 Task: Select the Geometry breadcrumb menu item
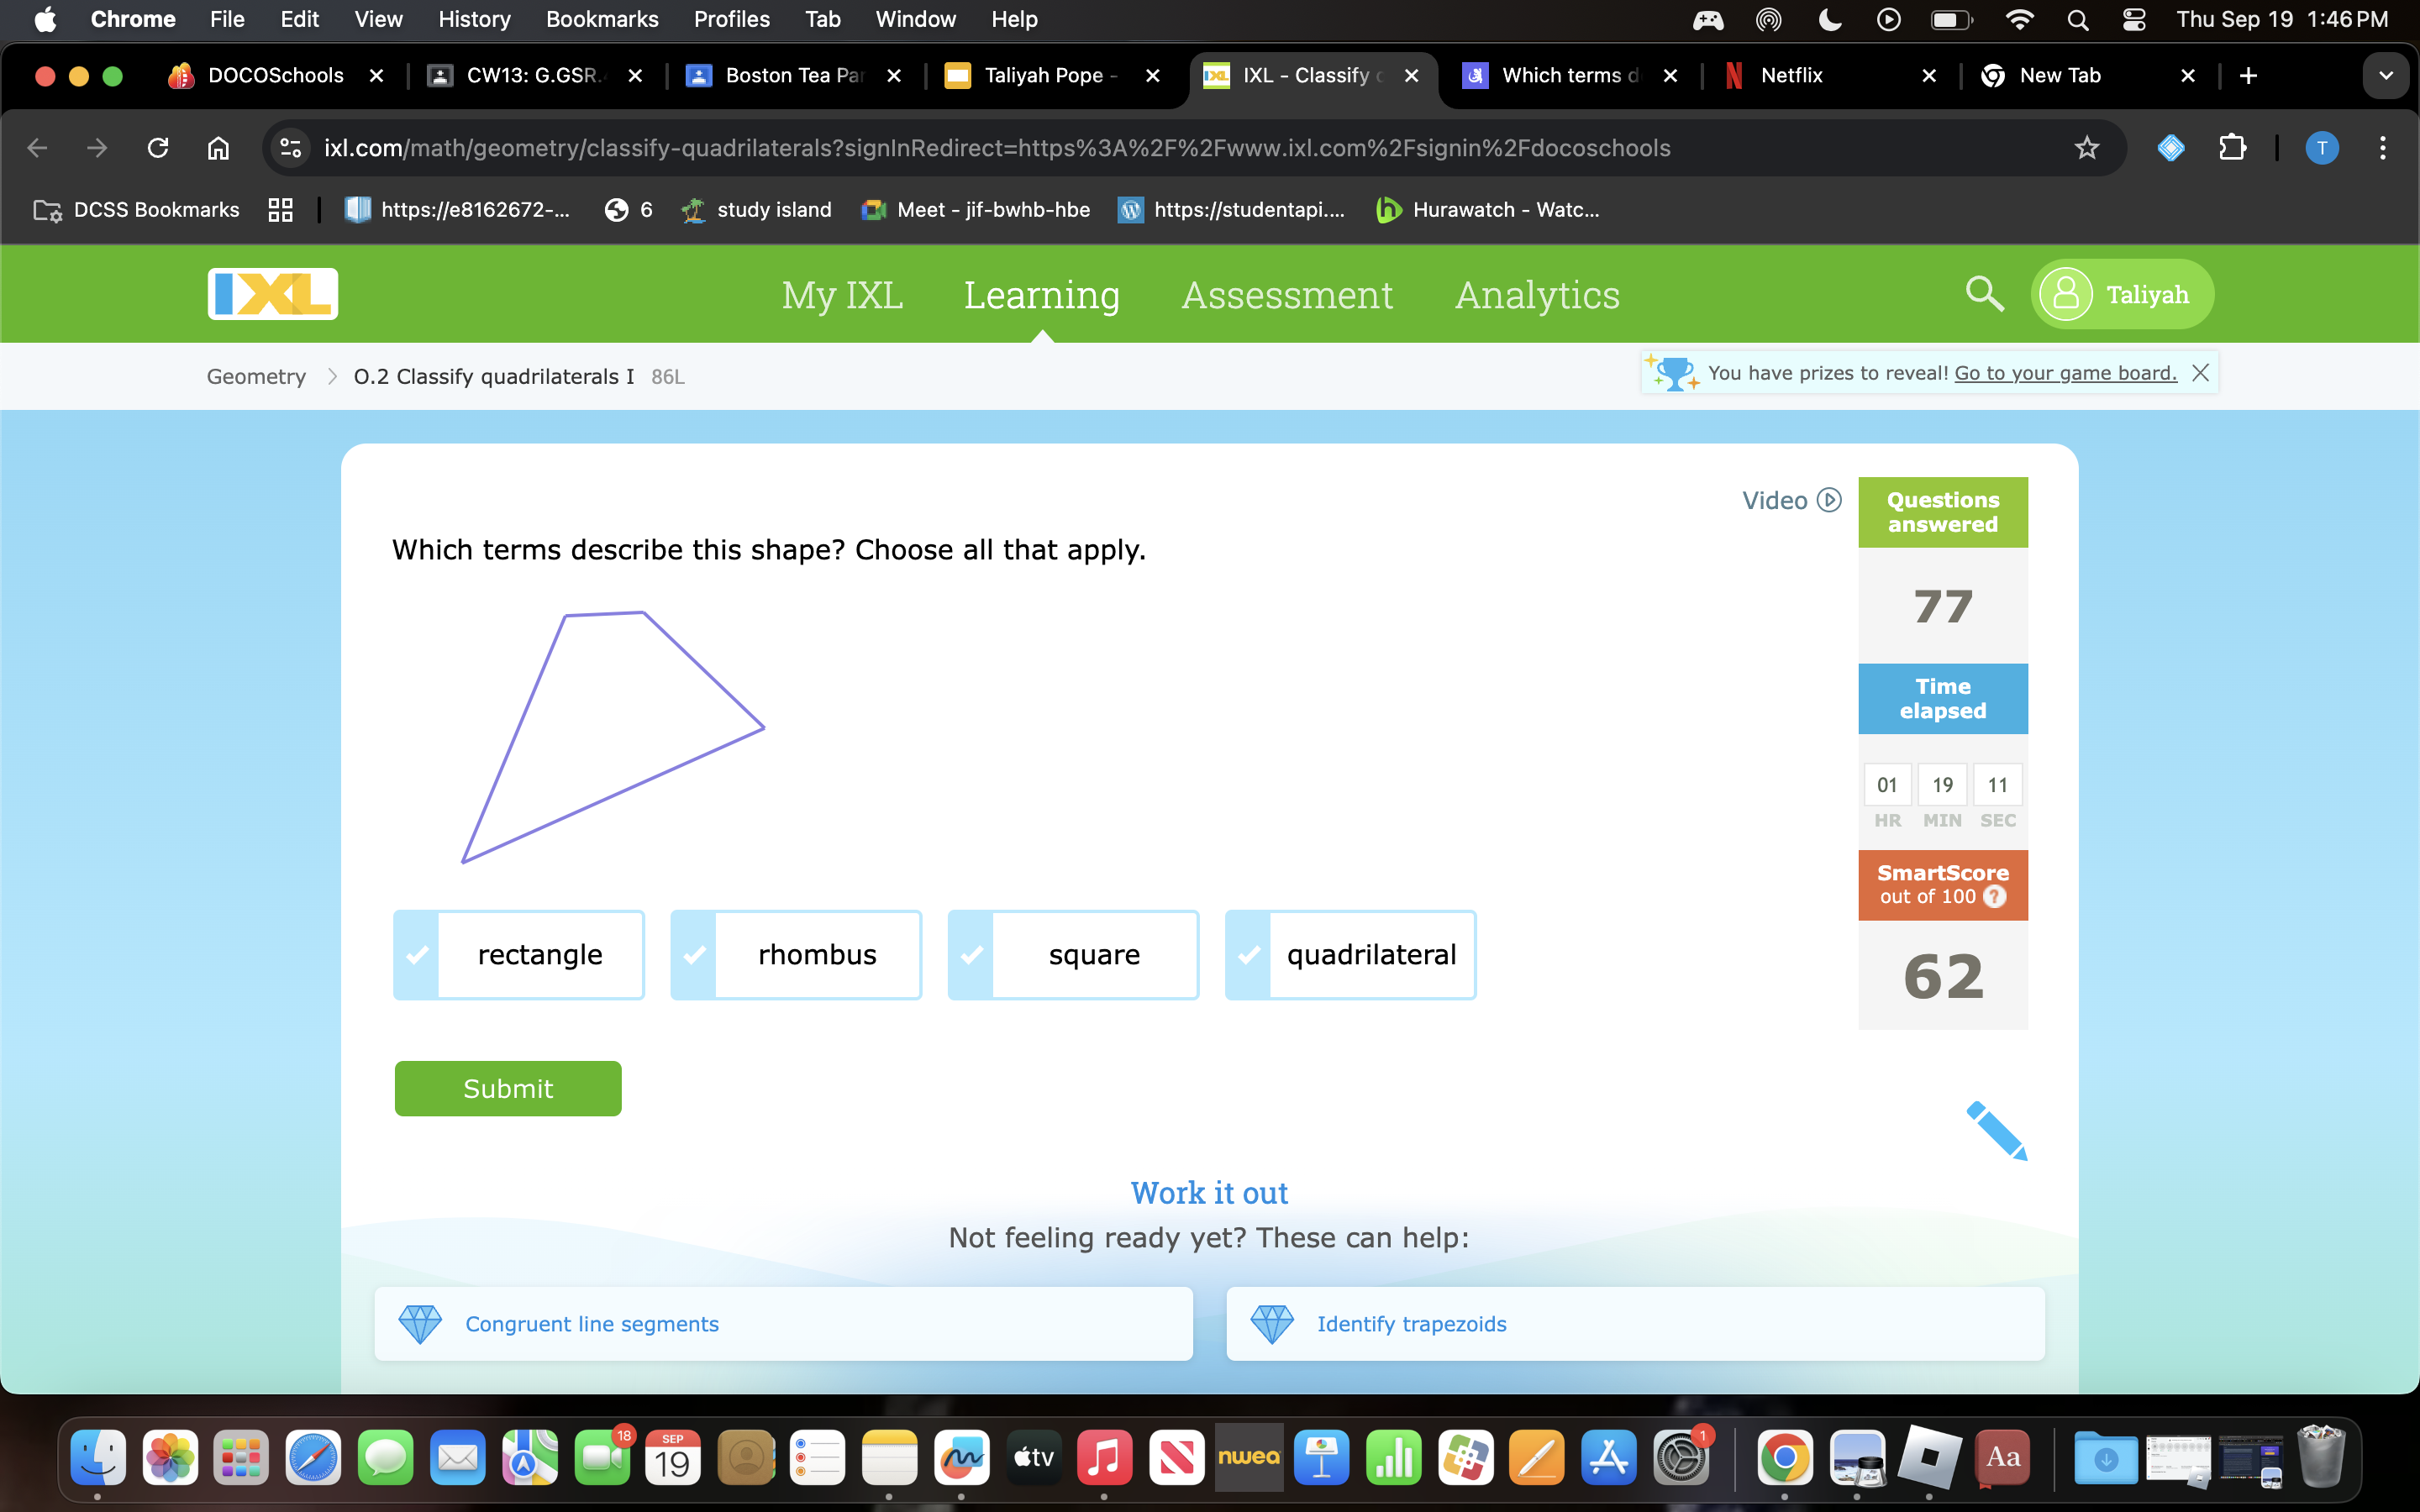point(255,376)
